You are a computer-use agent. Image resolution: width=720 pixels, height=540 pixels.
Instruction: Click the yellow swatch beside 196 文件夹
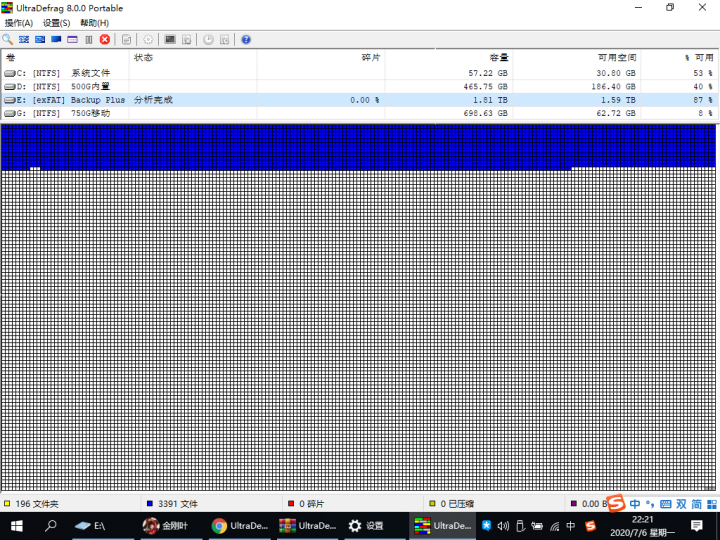point(7,504)
